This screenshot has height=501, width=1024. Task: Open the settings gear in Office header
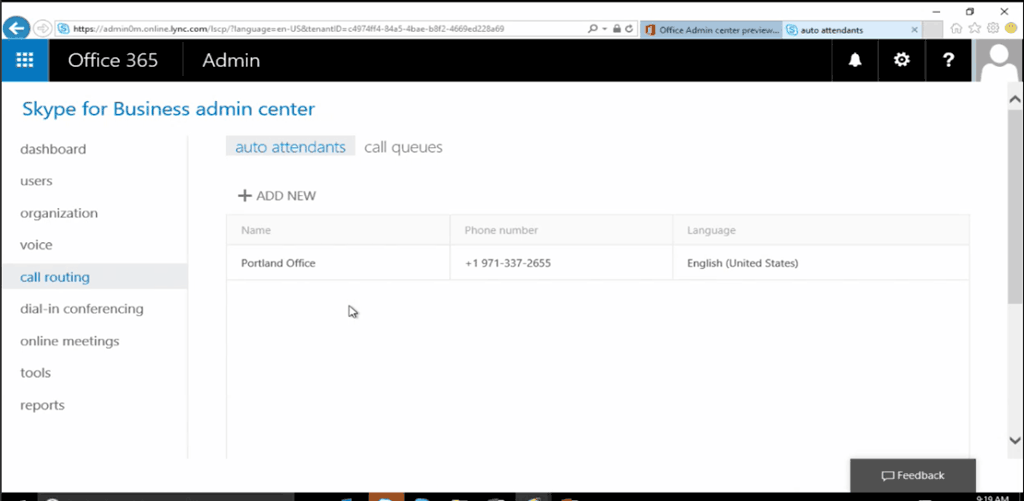tap(901, 60)
